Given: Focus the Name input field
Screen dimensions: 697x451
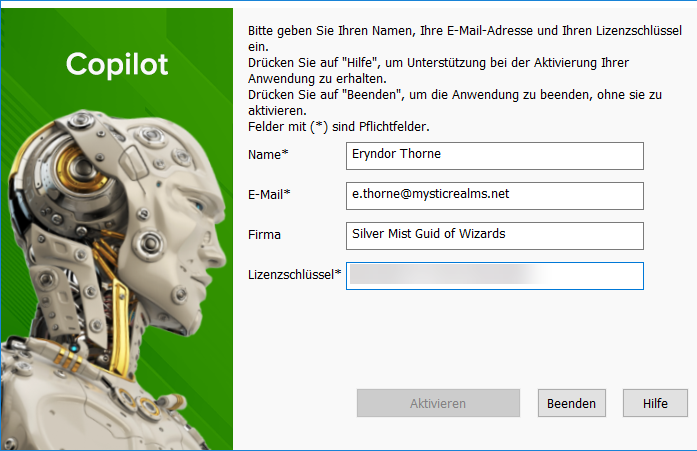Looking at the screenshot, I should (495, 156).
